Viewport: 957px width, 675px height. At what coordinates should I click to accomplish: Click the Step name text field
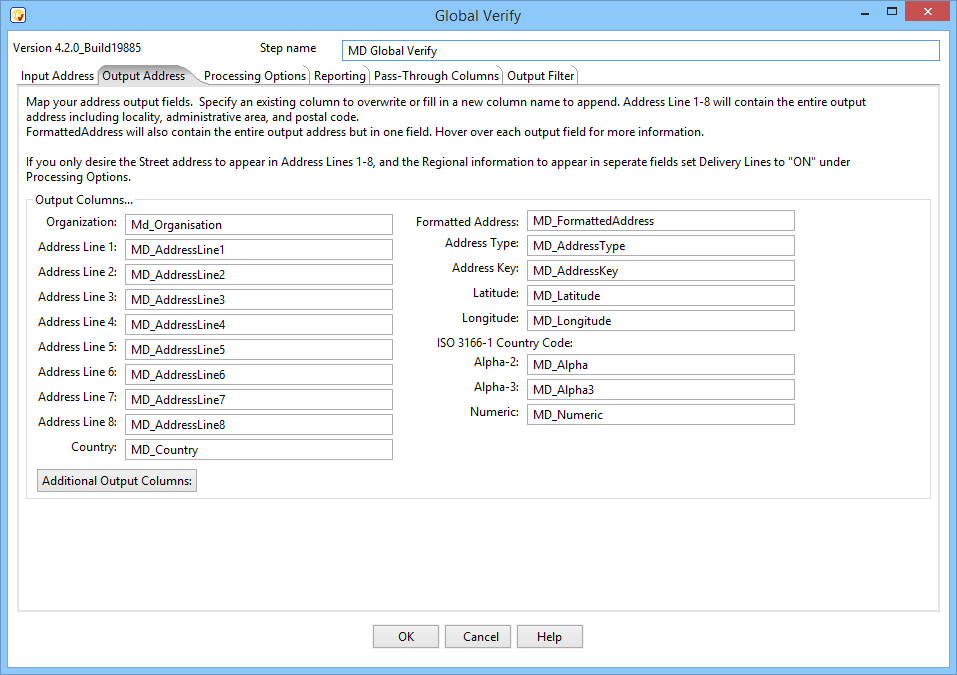pos(640,51)
